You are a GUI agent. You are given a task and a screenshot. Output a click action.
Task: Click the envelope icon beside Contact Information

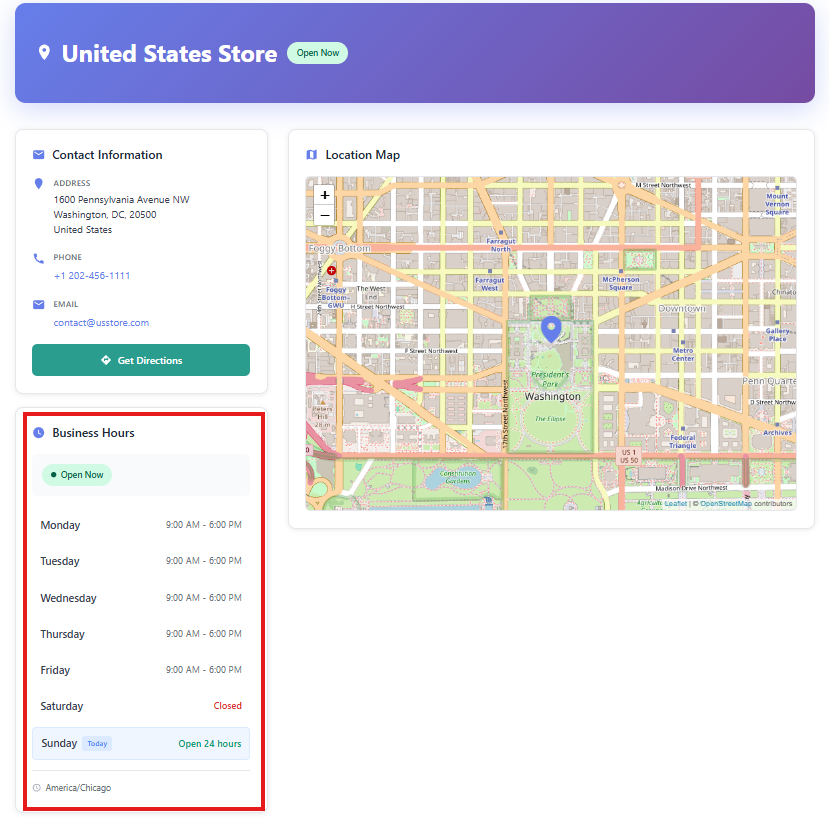pos(39,154)
